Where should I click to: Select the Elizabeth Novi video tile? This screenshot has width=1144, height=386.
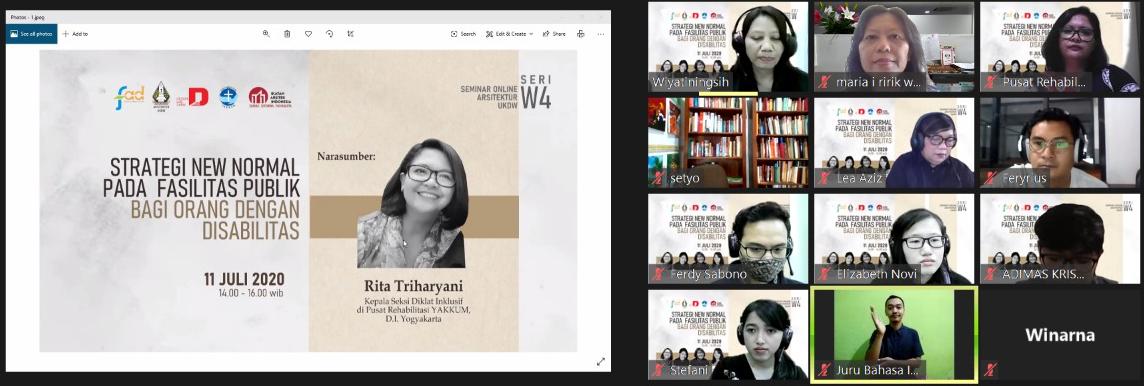pos(894,239)
